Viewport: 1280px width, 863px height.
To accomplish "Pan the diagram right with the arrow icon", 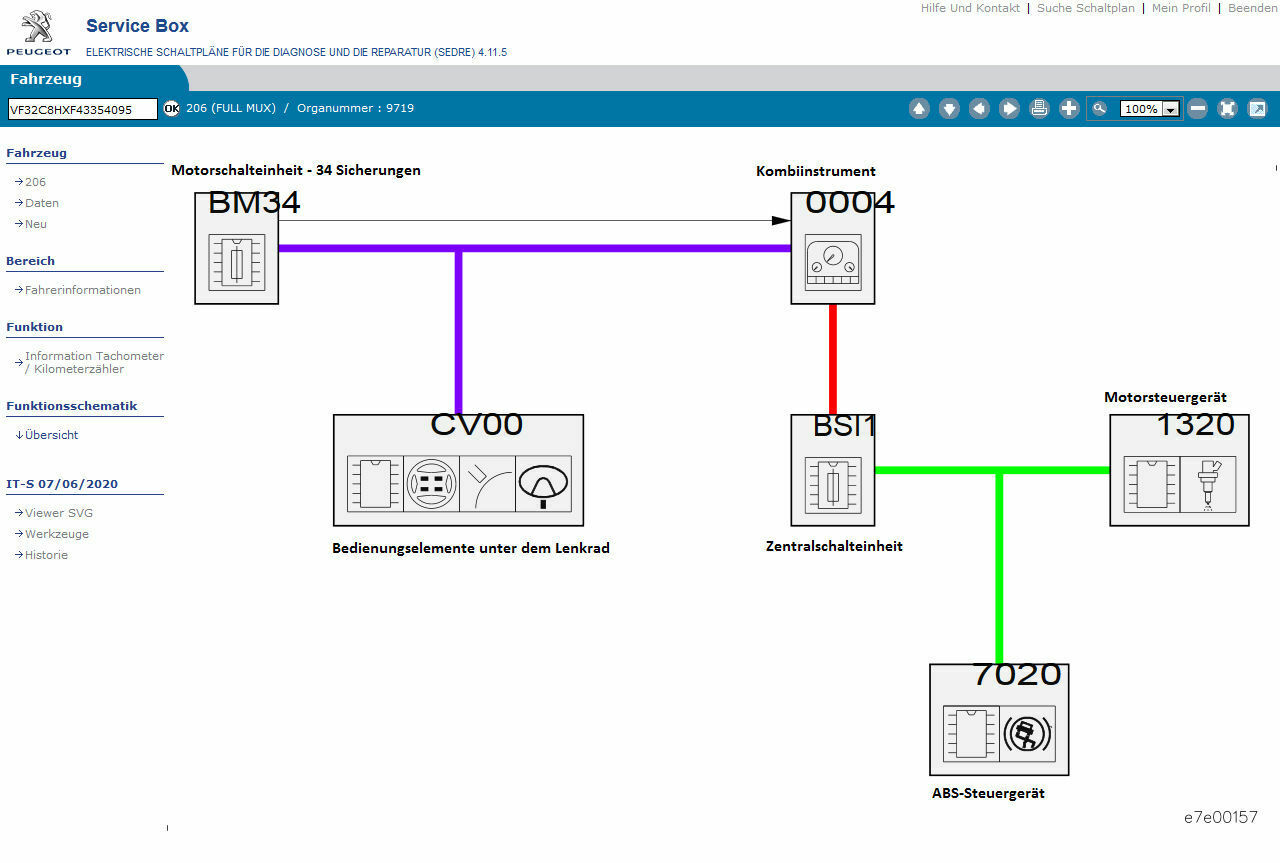I will (x=1009, y=109).
